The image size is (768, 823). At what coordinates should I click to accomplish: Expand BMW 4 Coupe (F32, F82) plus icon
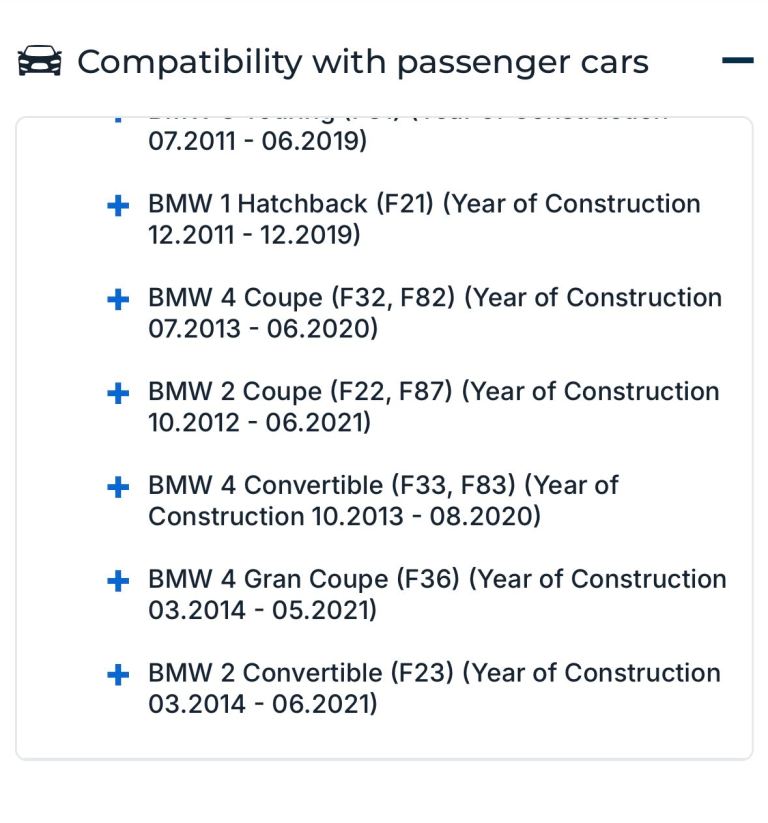pos(118,300)
